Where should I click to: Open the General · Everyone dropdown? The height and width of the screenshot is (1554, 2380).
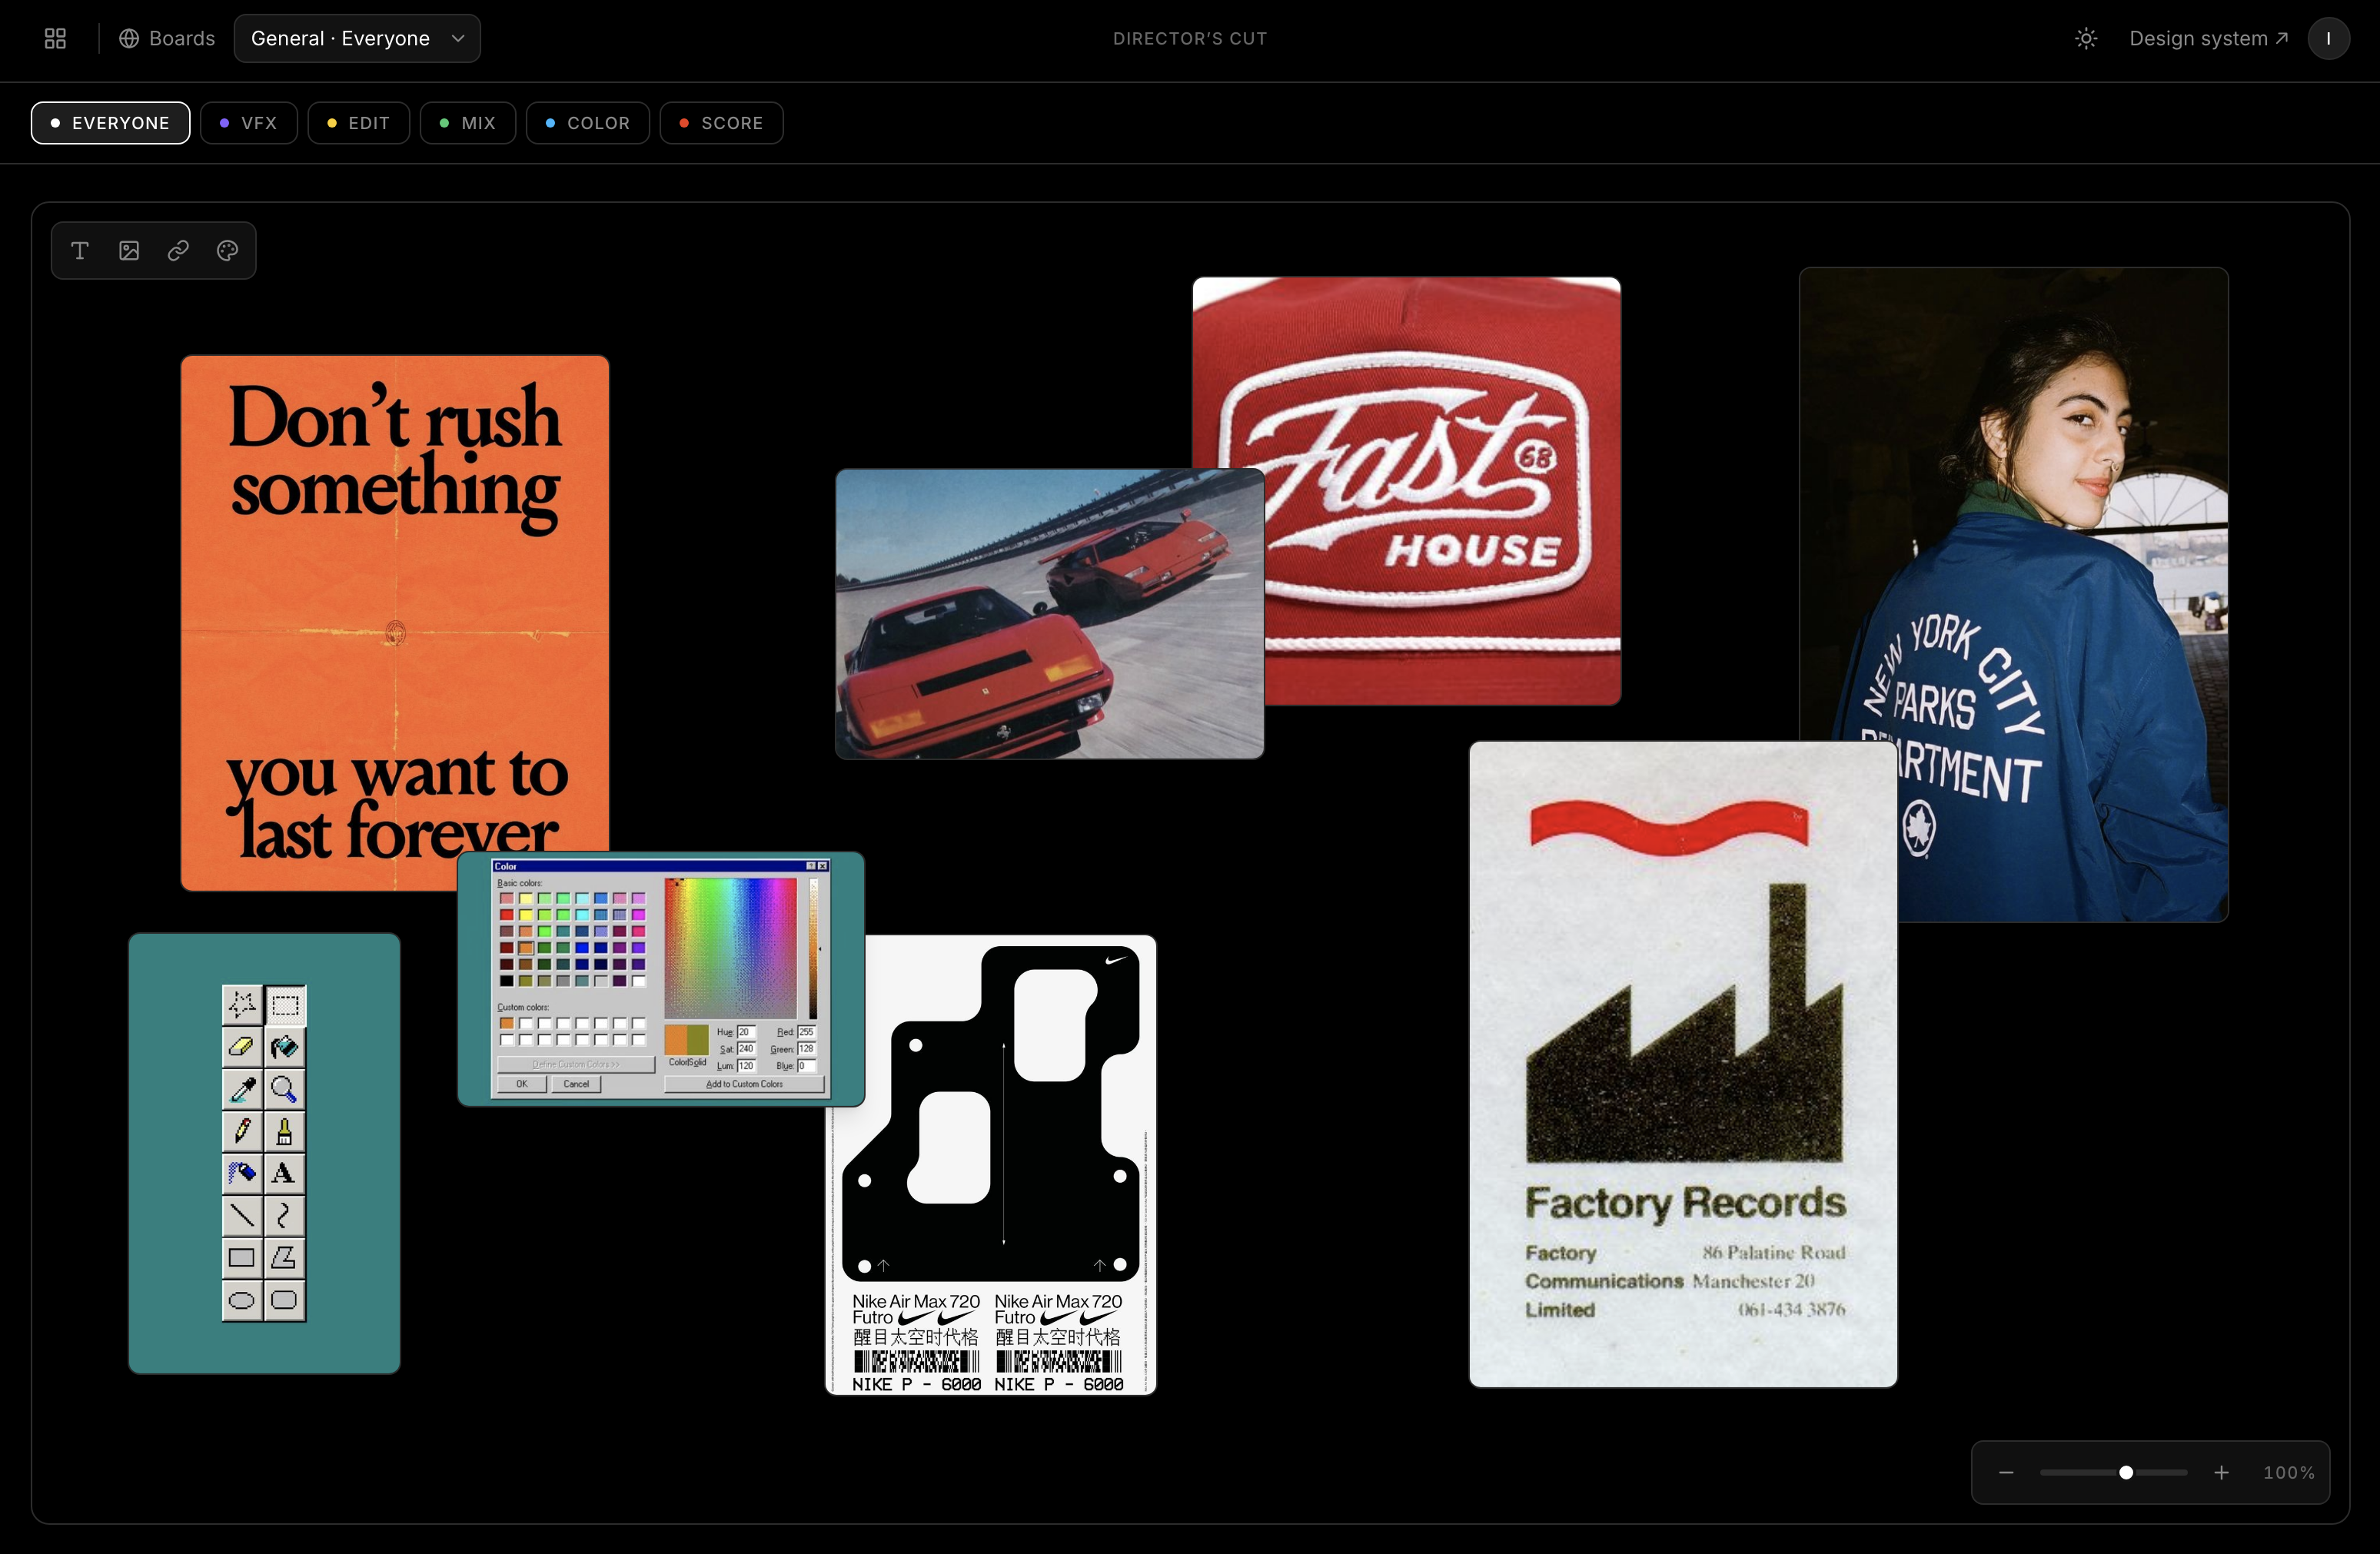[x=357, y=38]
